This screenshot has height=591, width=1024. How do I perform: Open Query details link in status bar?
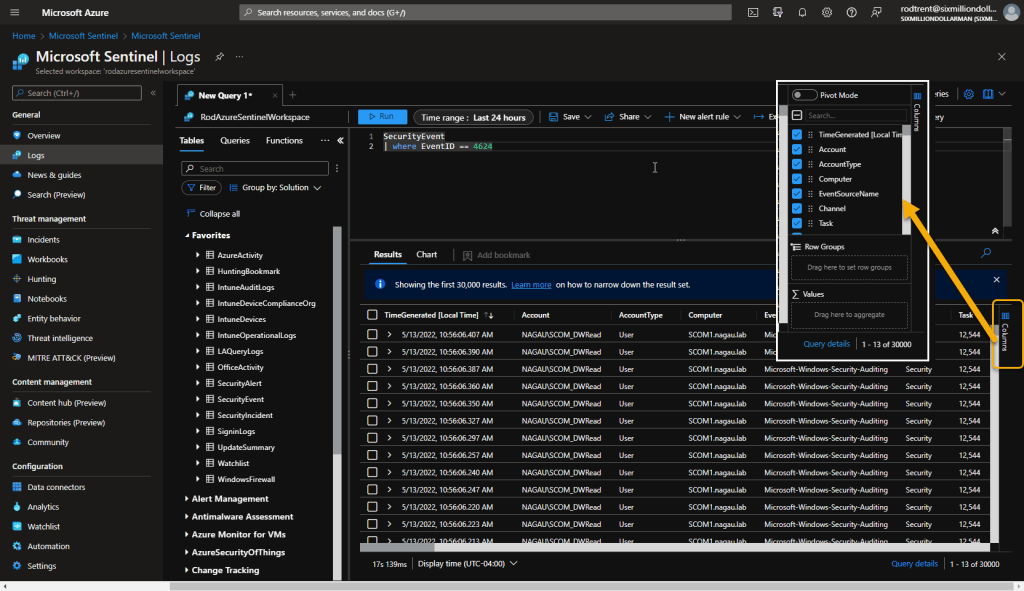tap(914, 564)
